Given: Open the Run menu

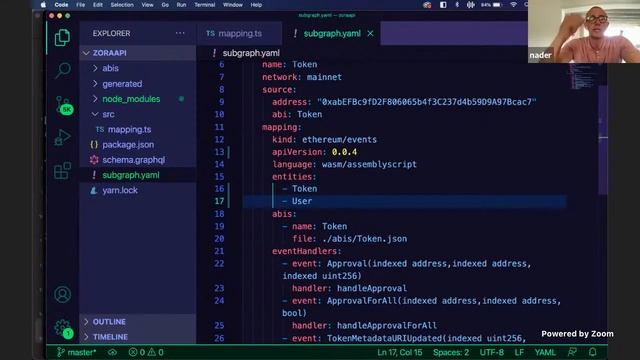Looking at the screenshot, I should click(181, 5).
